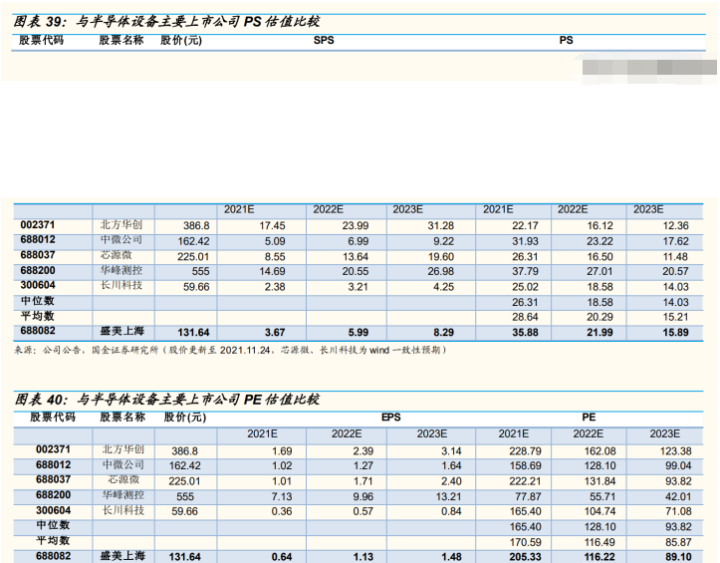Select 平均数 PS value 20.29
Image resolution: width=720 pixels, height=563 pixels.
(600, 317)
